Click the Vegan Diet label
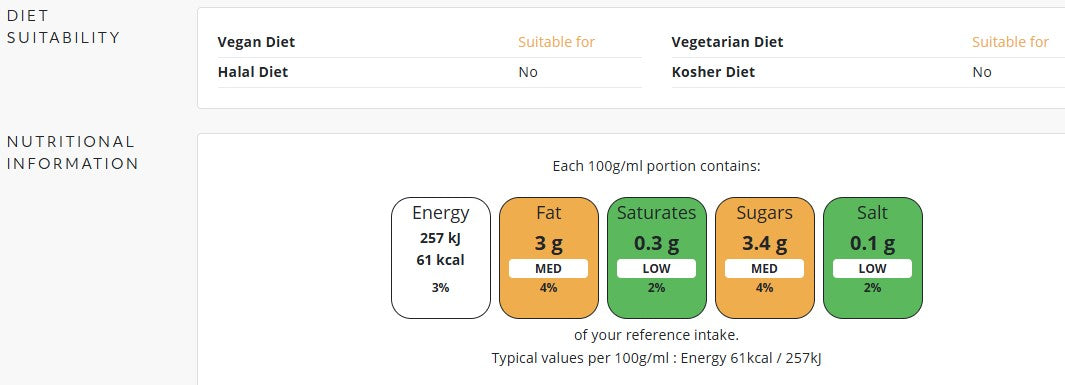This screenshot has height=385, width=1065. coord(256,42)
